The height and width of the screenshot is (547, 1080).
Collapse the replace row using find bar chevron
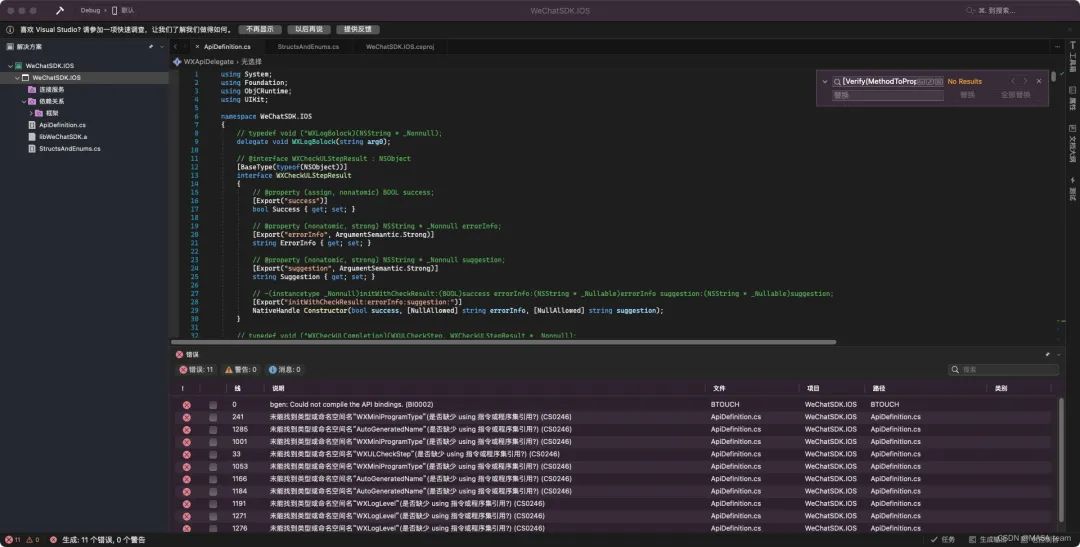pos(824,81)
